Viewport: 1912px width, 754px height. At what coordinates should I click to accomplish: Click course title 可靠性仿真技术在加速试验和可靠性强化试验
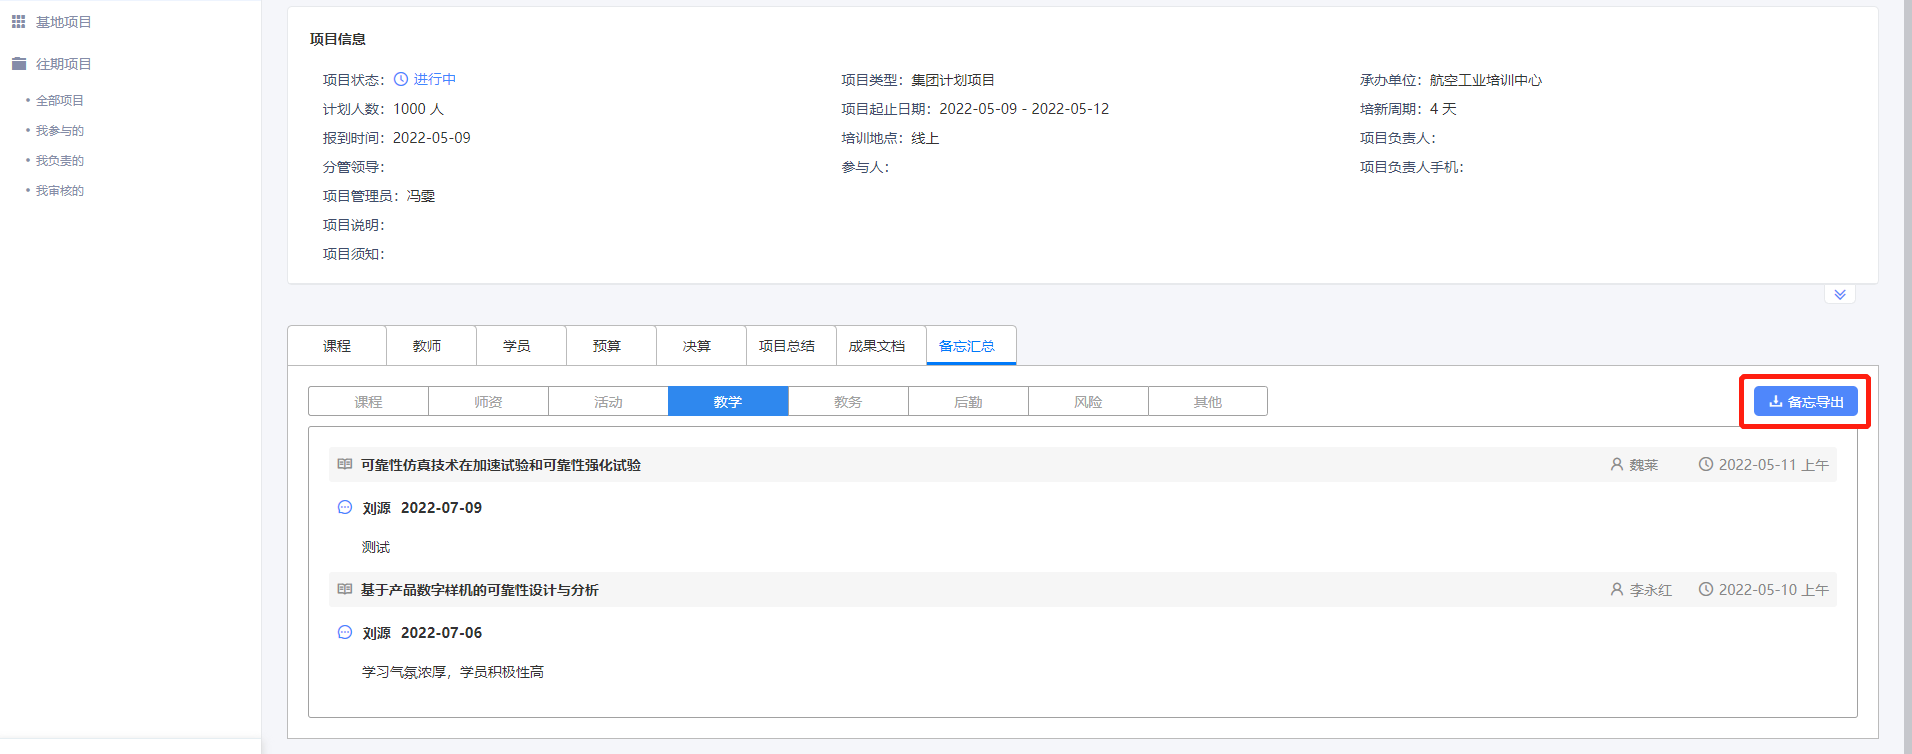501,465
